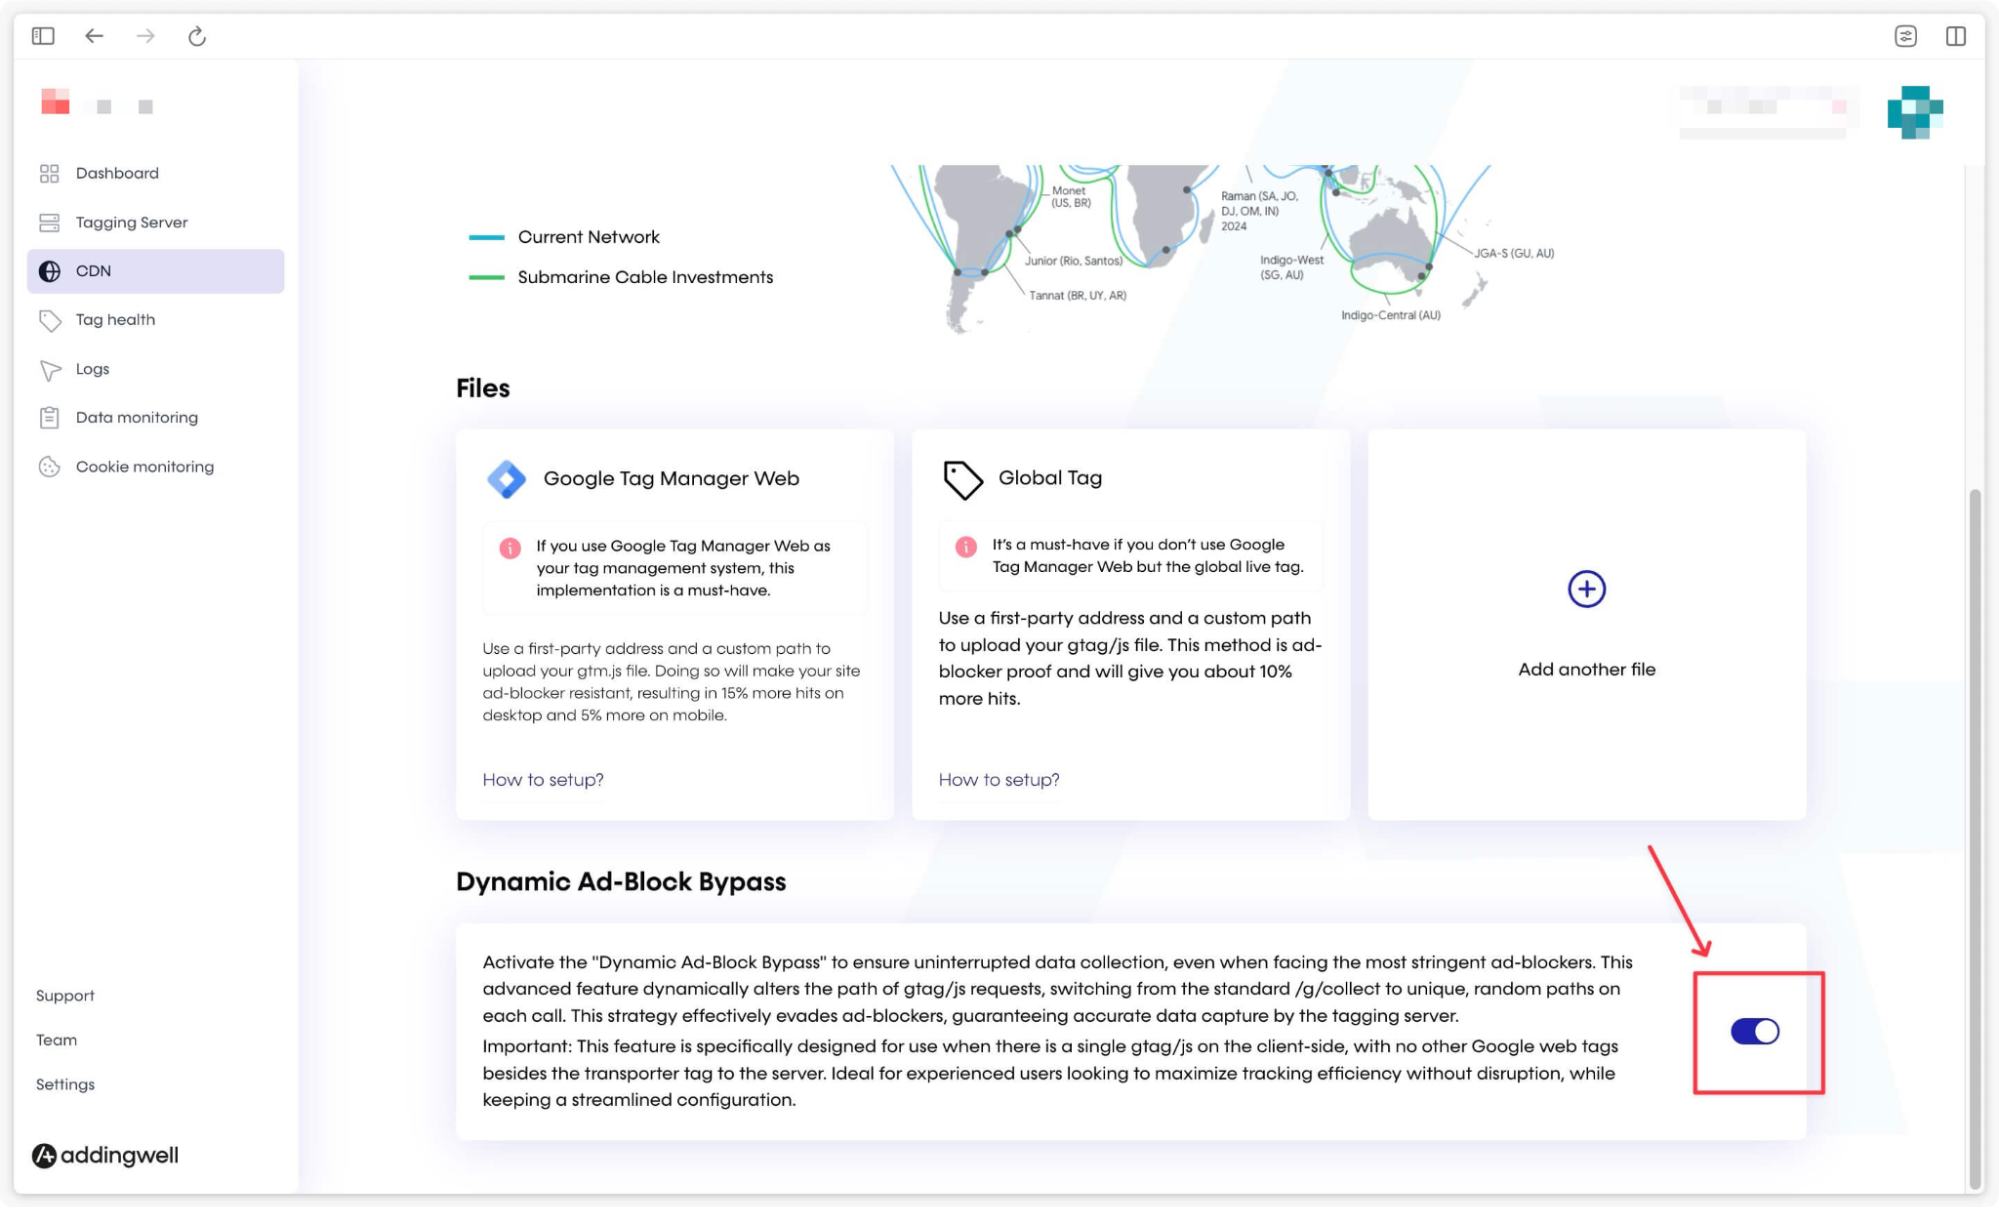Open the browser controls icon top right

pyautogui.click(x=1906, y=36)
